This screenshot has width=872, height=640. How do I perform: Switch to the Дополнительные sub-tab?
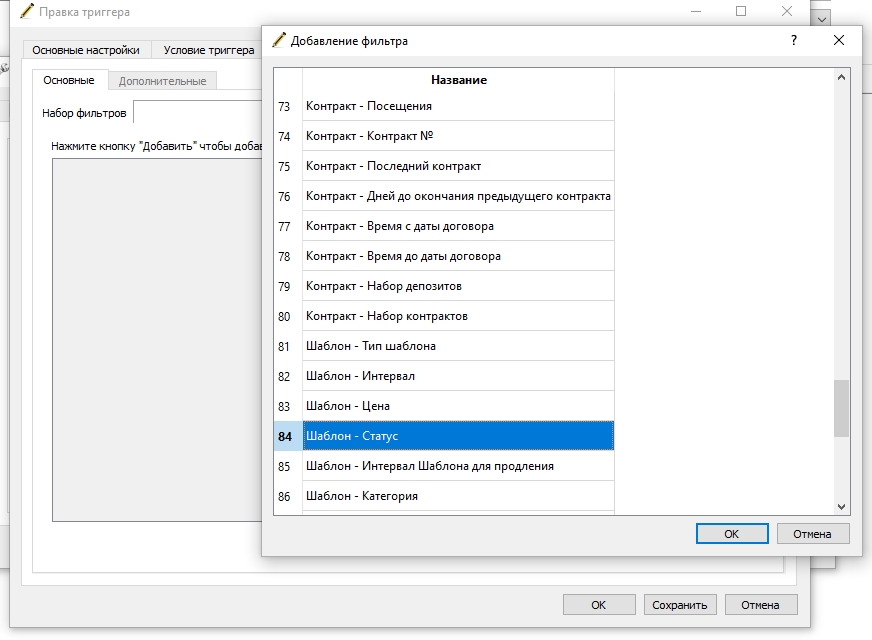[x=162, y=81]
